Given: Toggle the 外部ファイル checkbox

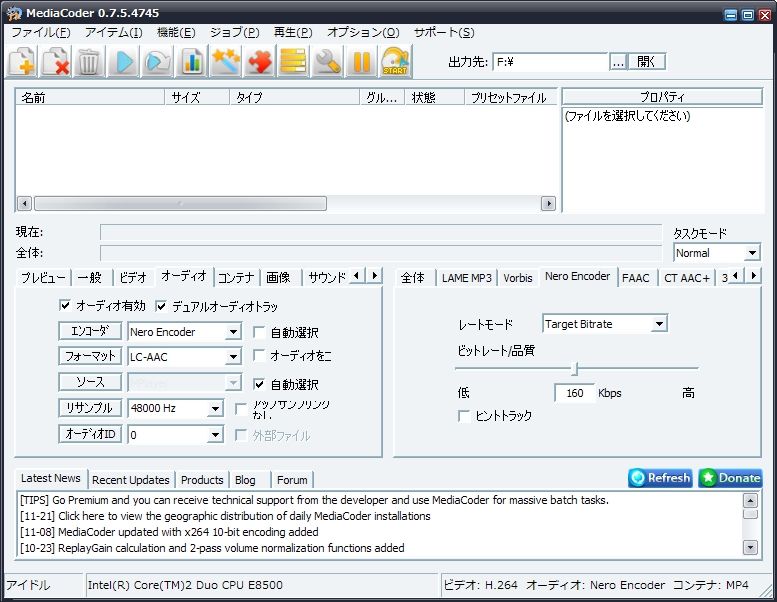Looking at the screenshot, I should (x=241, y=435).
